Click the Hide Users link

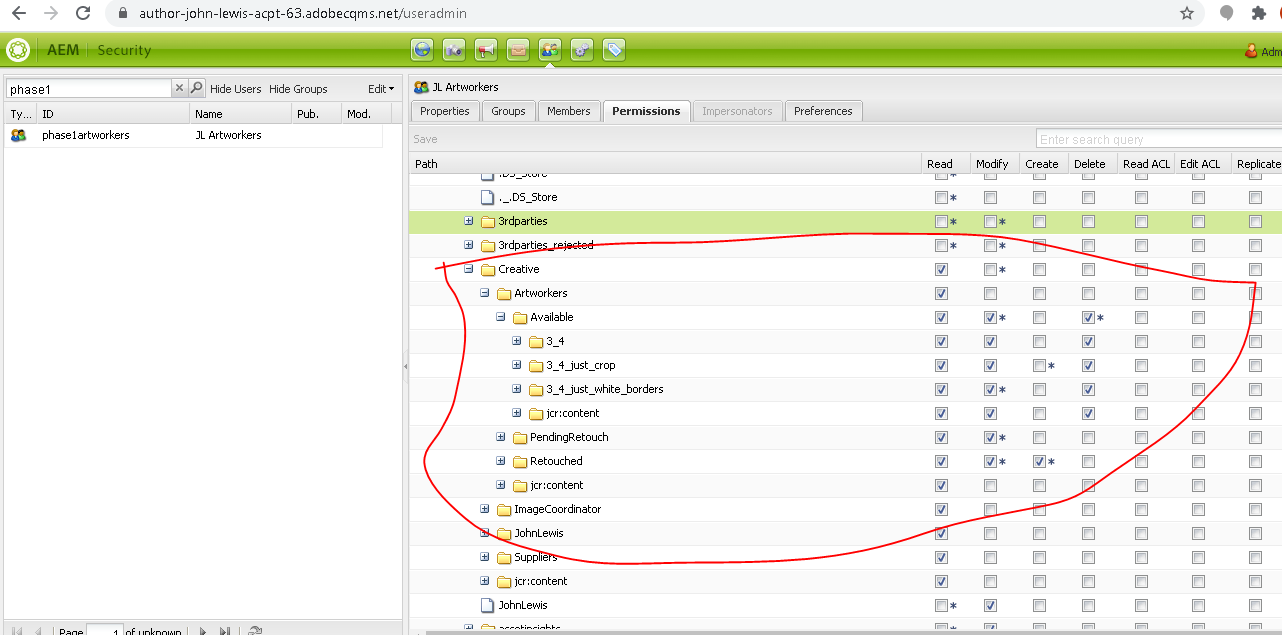(x=234, y=88)
